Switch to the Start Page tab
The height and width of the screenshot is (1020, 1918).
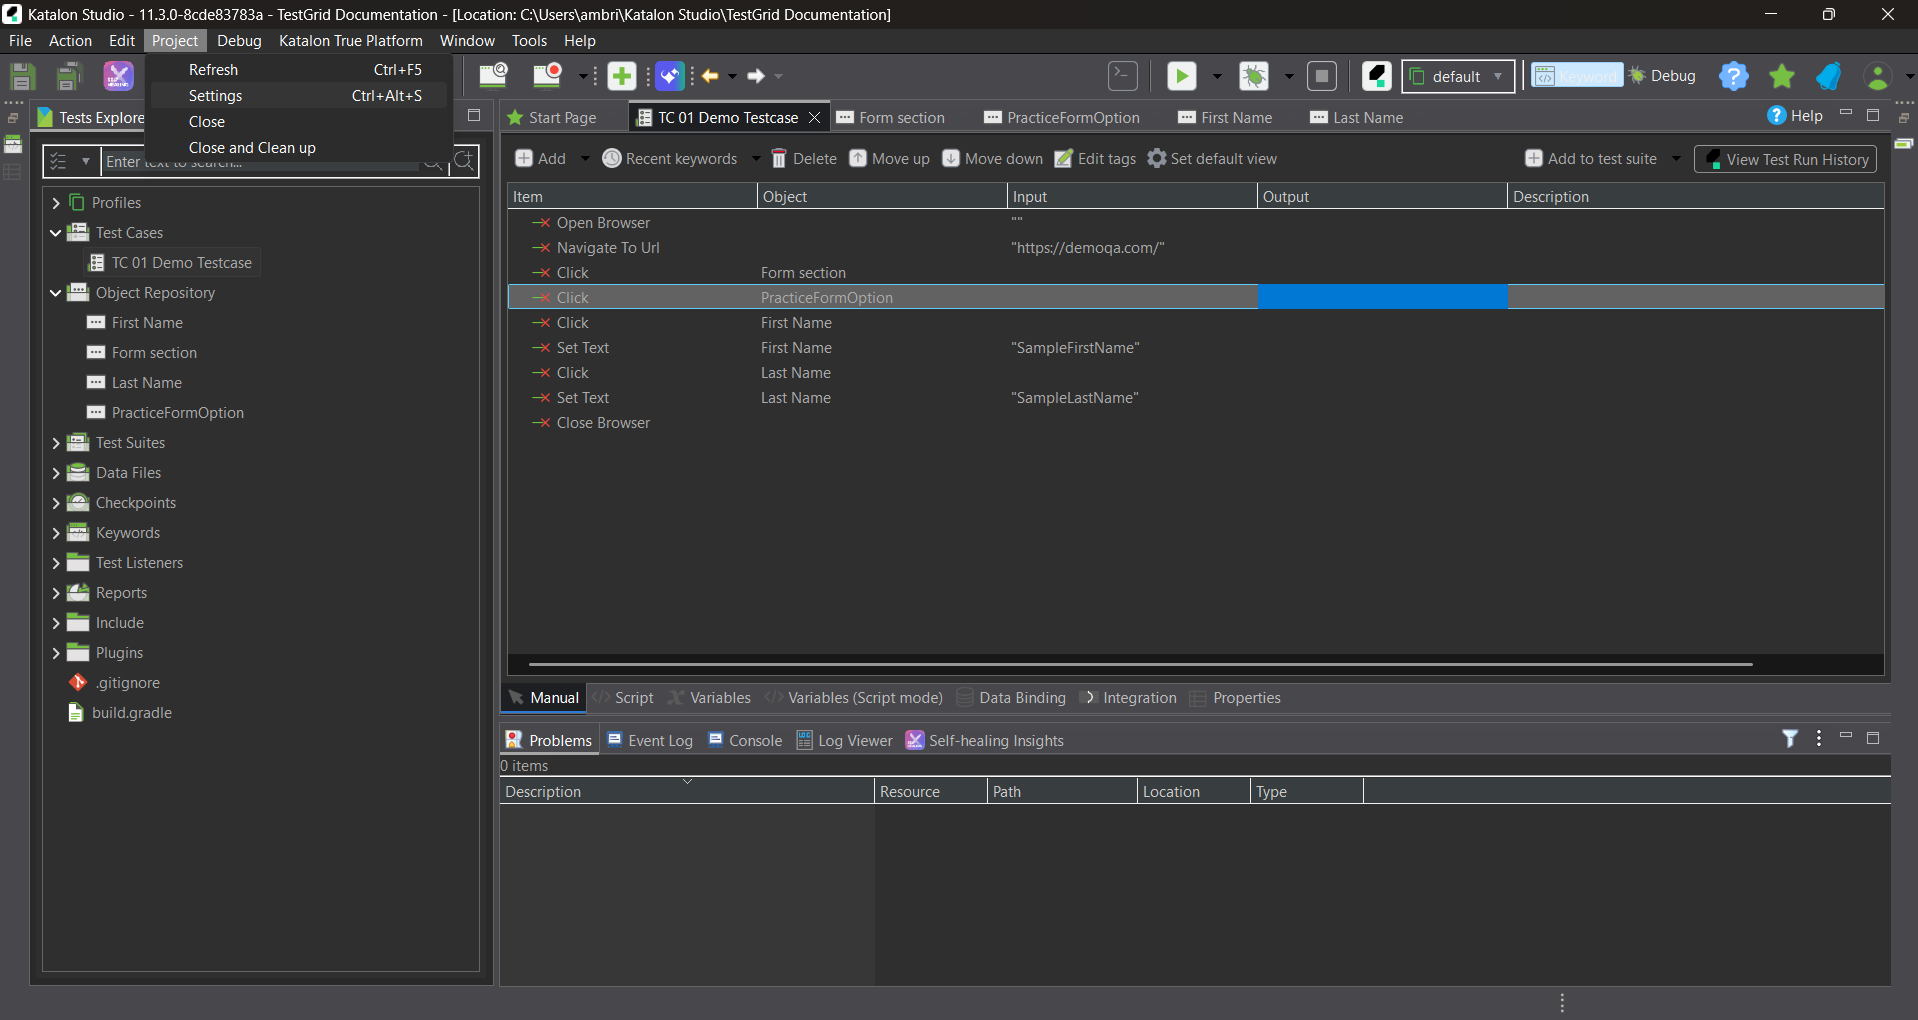pos(552,118)
